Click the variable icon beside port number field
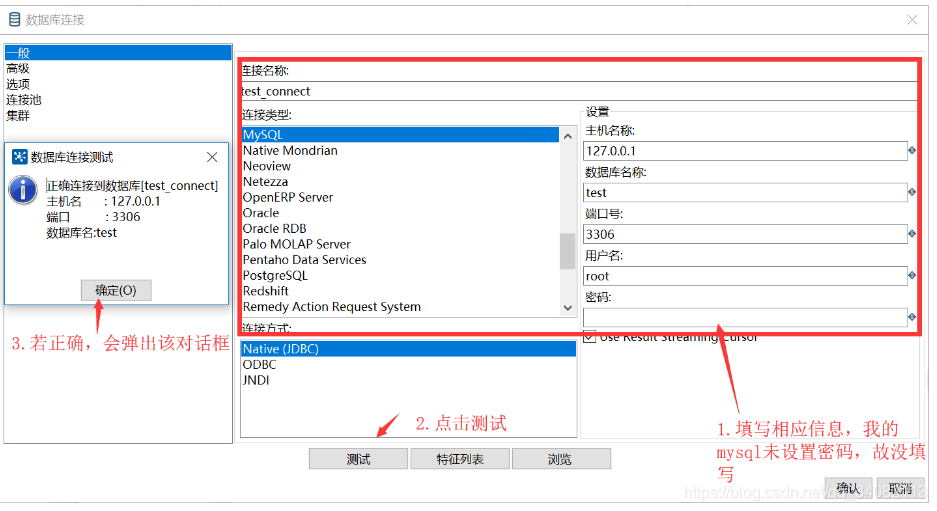 pyautogui.click(x=911, y=234)
